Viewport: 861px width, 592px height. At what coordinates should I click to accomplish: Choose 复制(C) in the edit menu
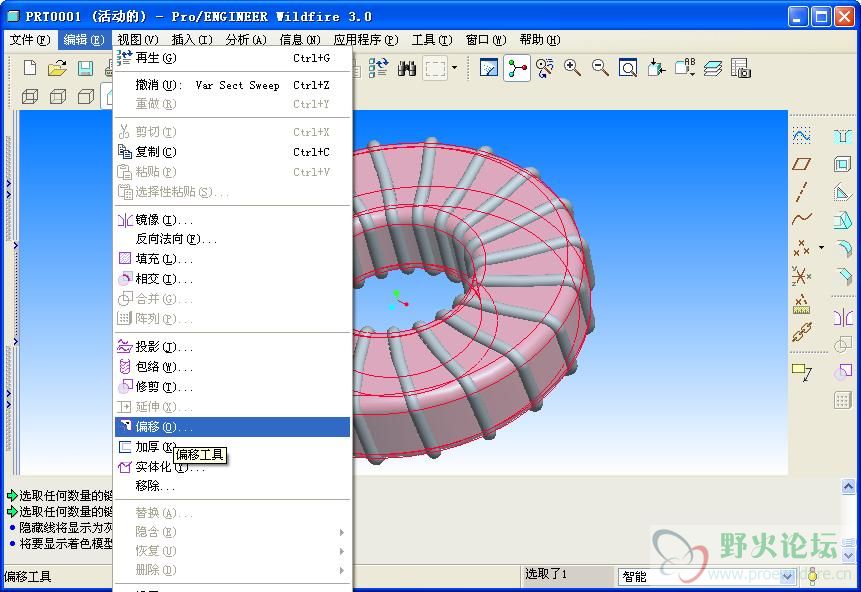pyautogui.click(x=232, y=152)
